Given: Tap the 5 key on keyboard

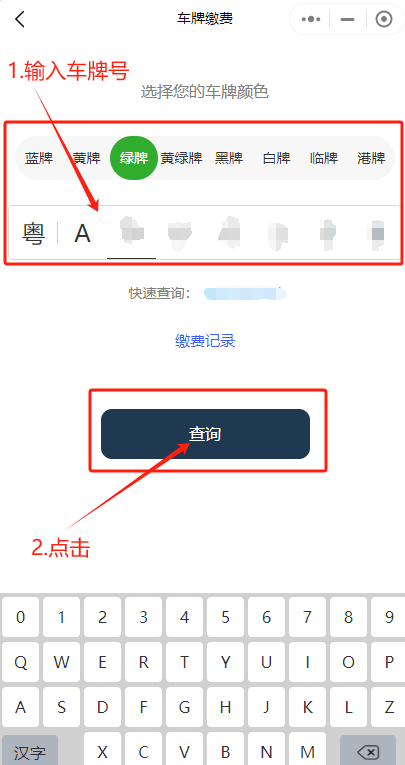Looking at the screenshot, I should (x=225, y=617).
